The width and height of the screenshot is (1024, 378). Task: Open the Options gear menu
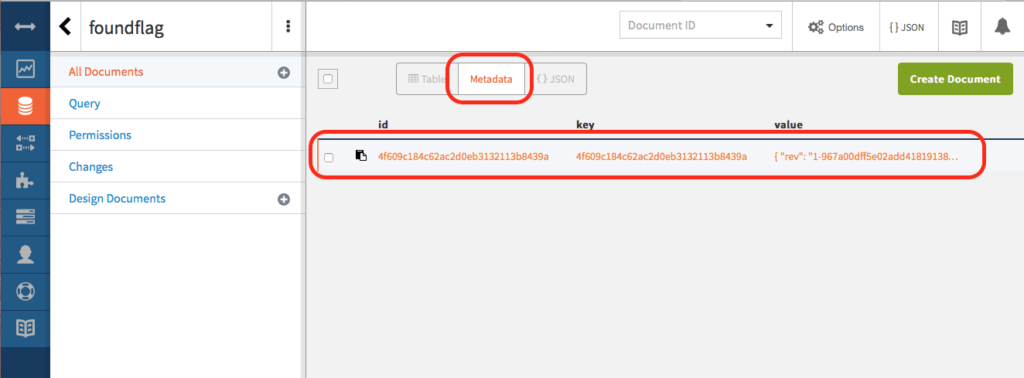[x=835, y=27]
